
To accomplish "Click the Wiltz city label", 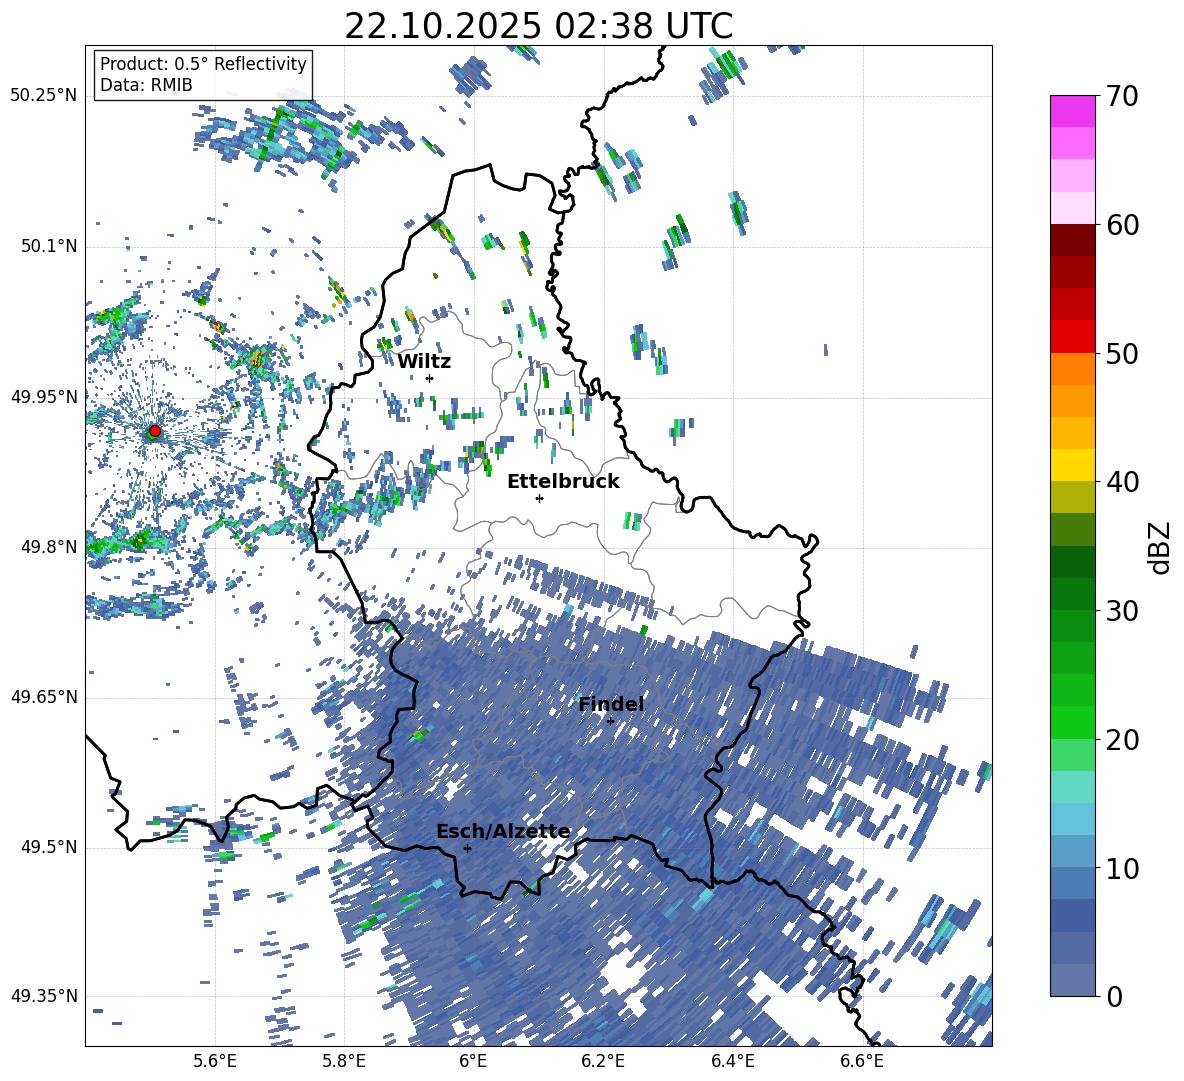I will click(x=424, y=362).
